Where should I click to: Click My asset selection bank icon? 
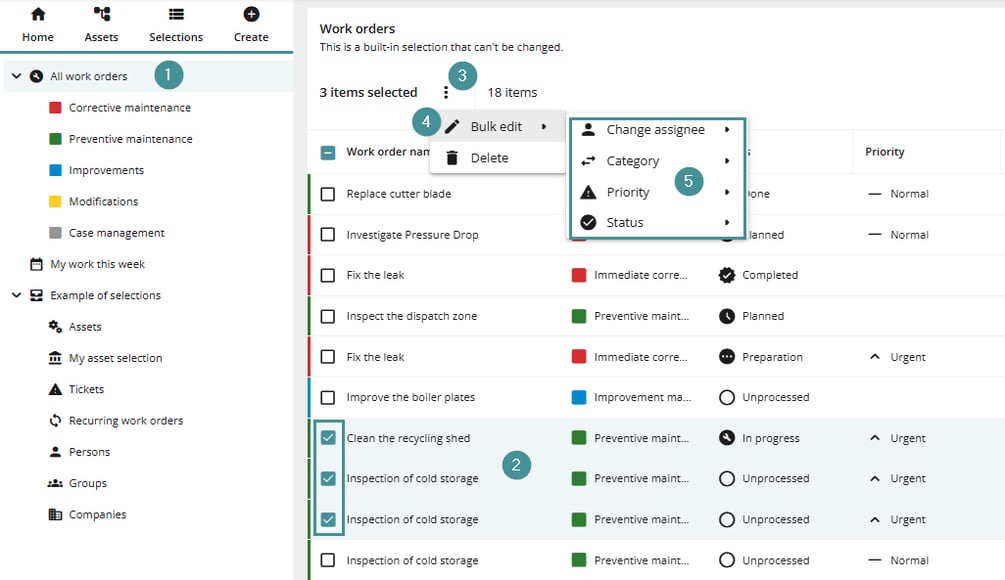point(56,358)
